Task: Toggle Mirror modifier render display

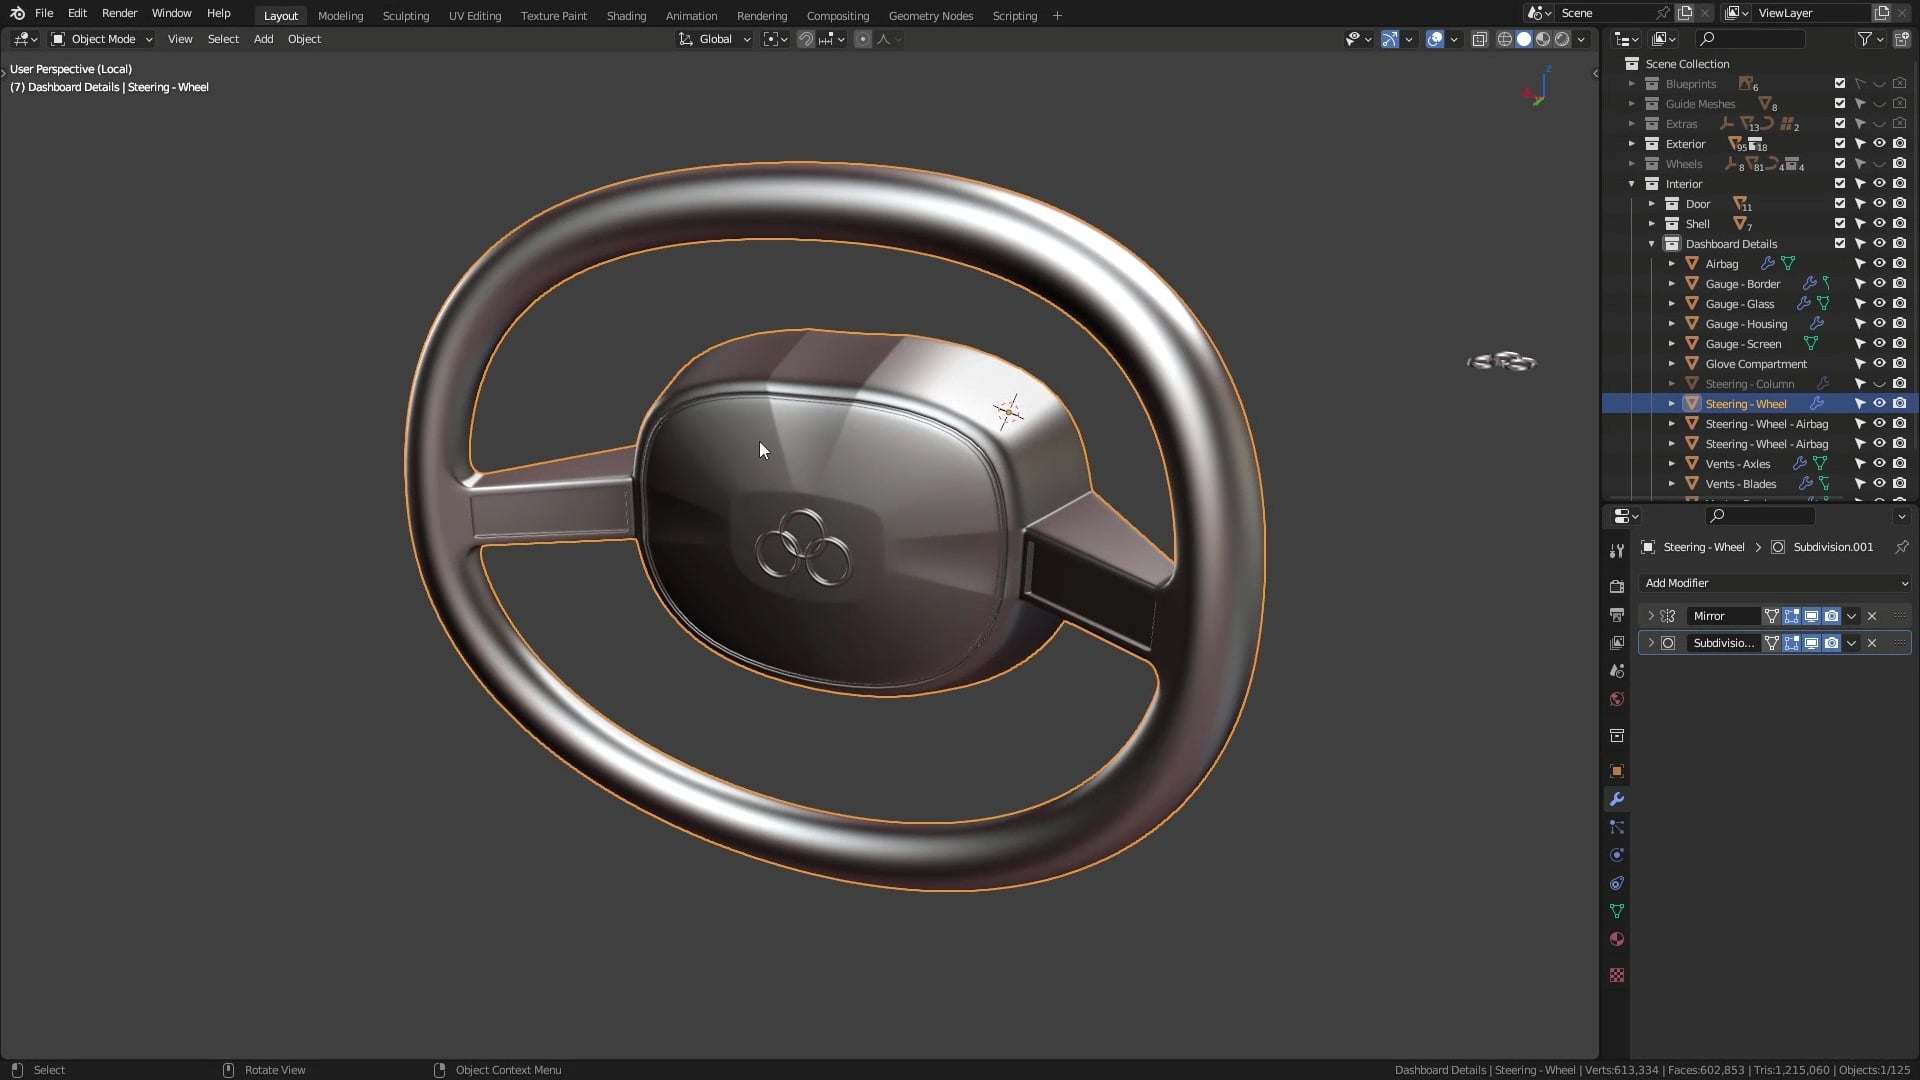Action: point(1832,616)
